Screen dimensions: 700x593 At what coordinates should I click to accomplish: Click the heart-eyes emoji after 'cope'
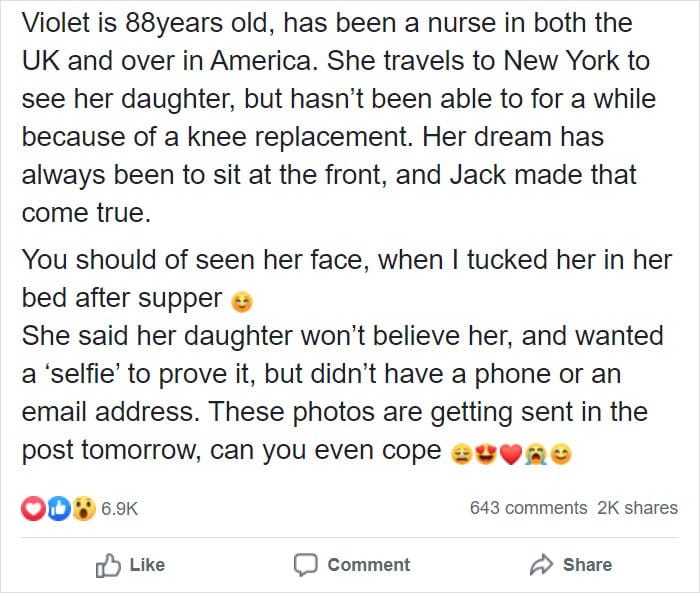pyautogui.click(x=486, y=454)
